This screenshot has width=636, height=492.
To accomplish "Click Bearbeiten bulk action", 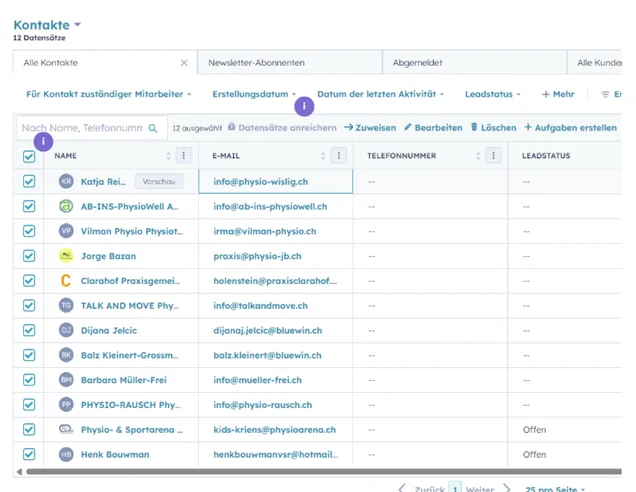I will click(433, 128).
